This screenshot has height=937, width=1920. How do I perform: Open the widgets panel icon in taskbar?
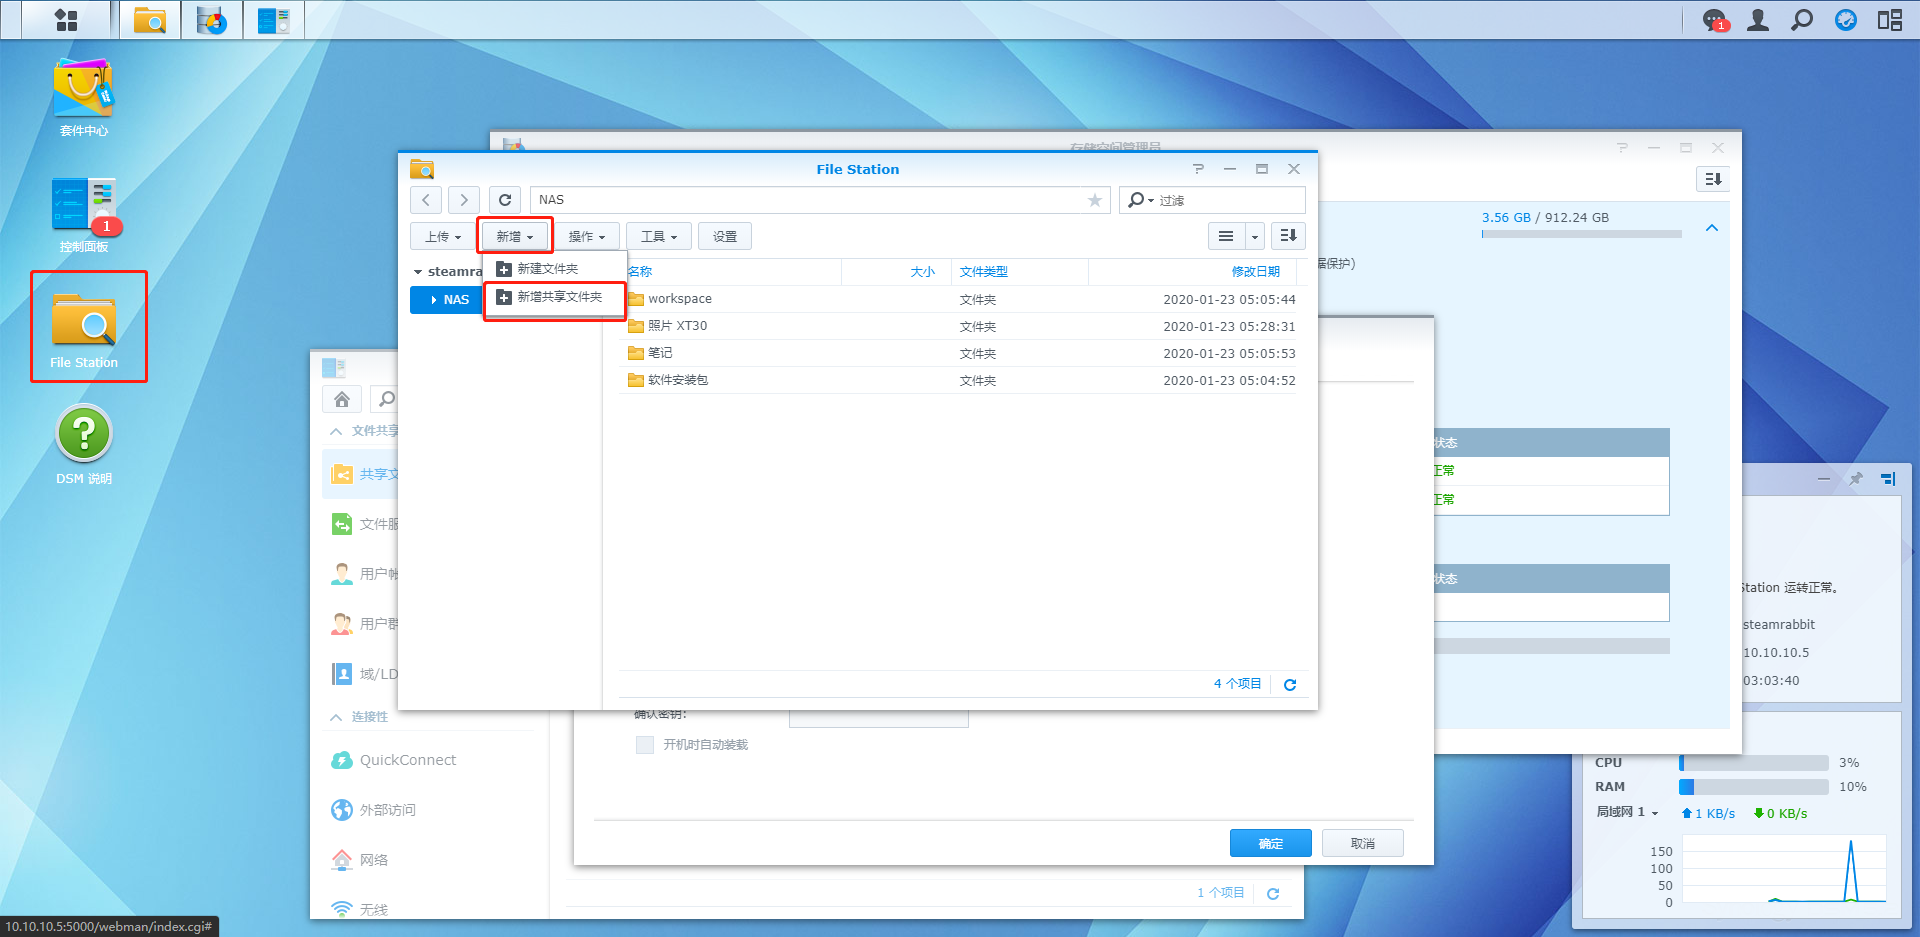point(1890,20)
